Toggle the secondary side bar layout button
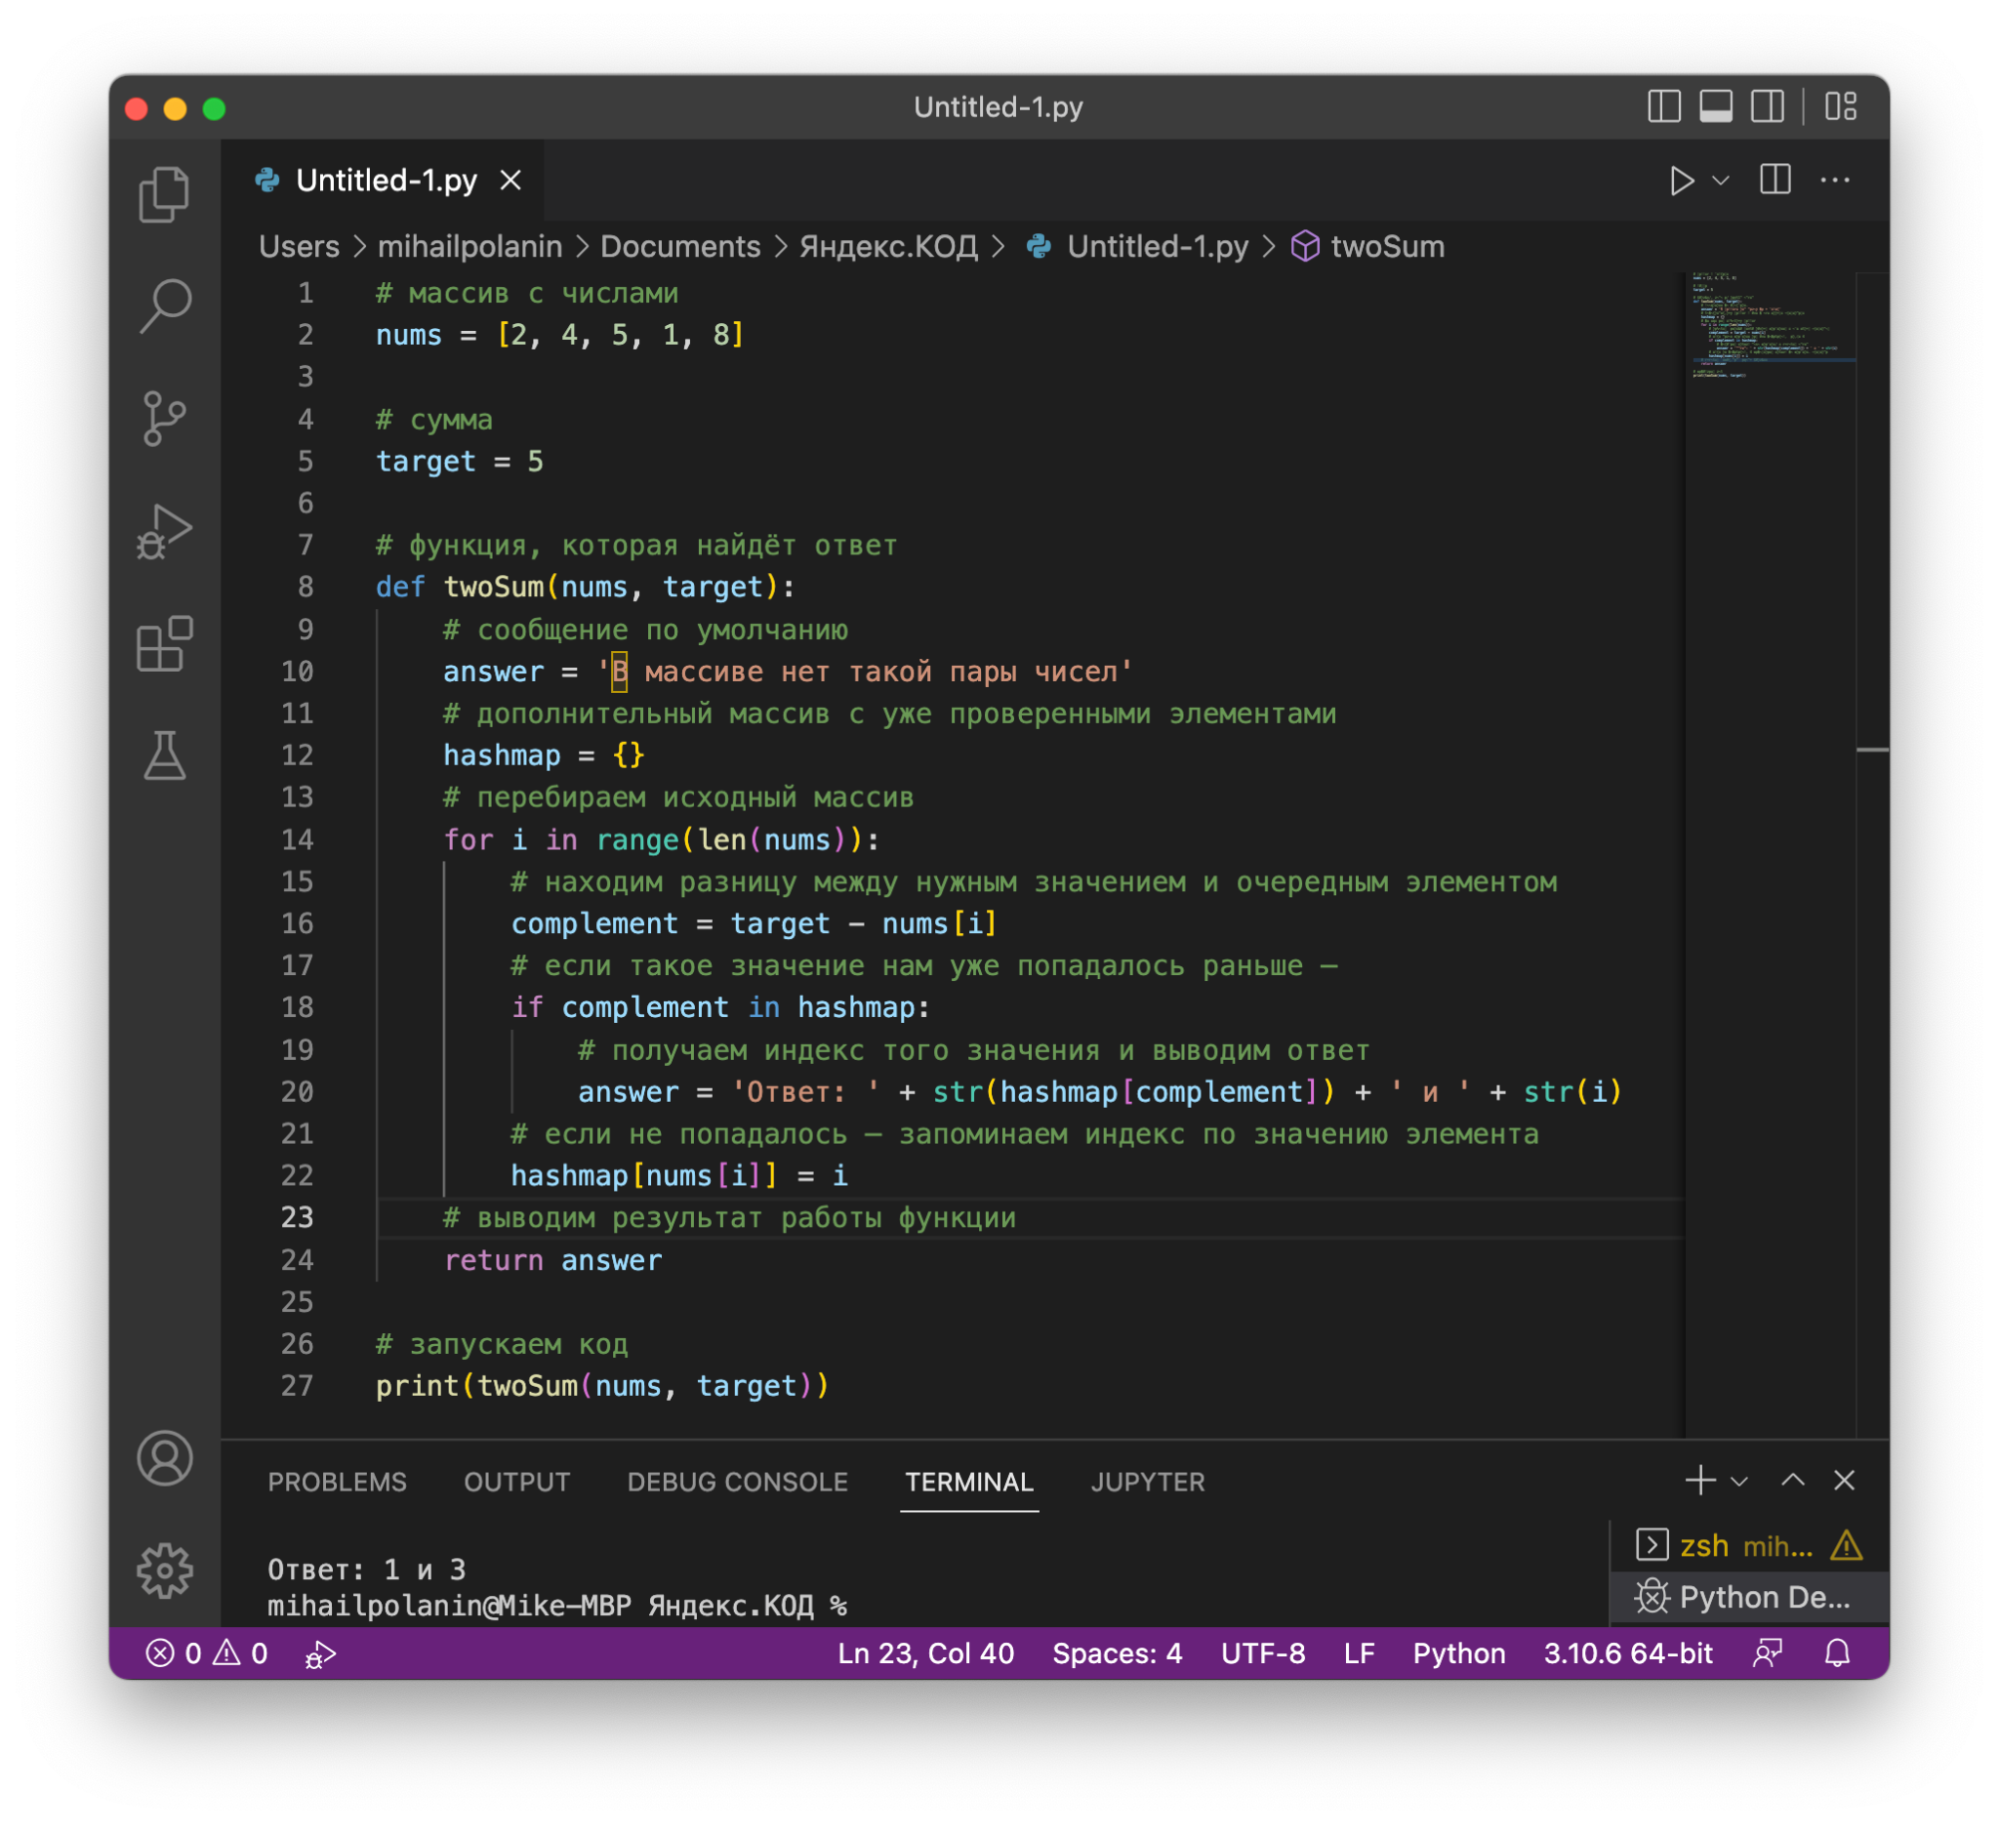 click(x=1767, y=106)
